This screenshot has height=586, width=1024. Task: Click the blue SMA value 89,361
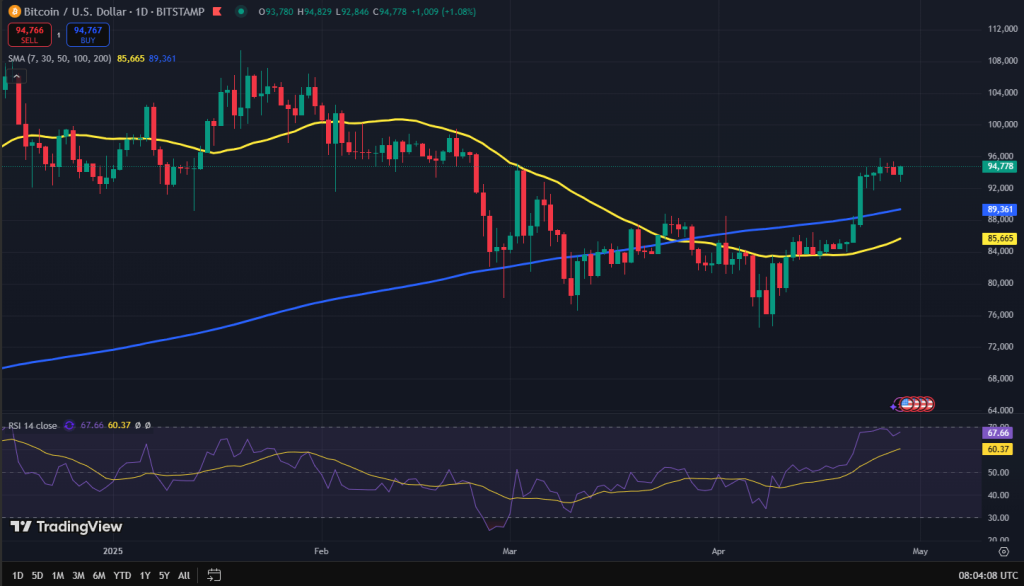(162, 59)
